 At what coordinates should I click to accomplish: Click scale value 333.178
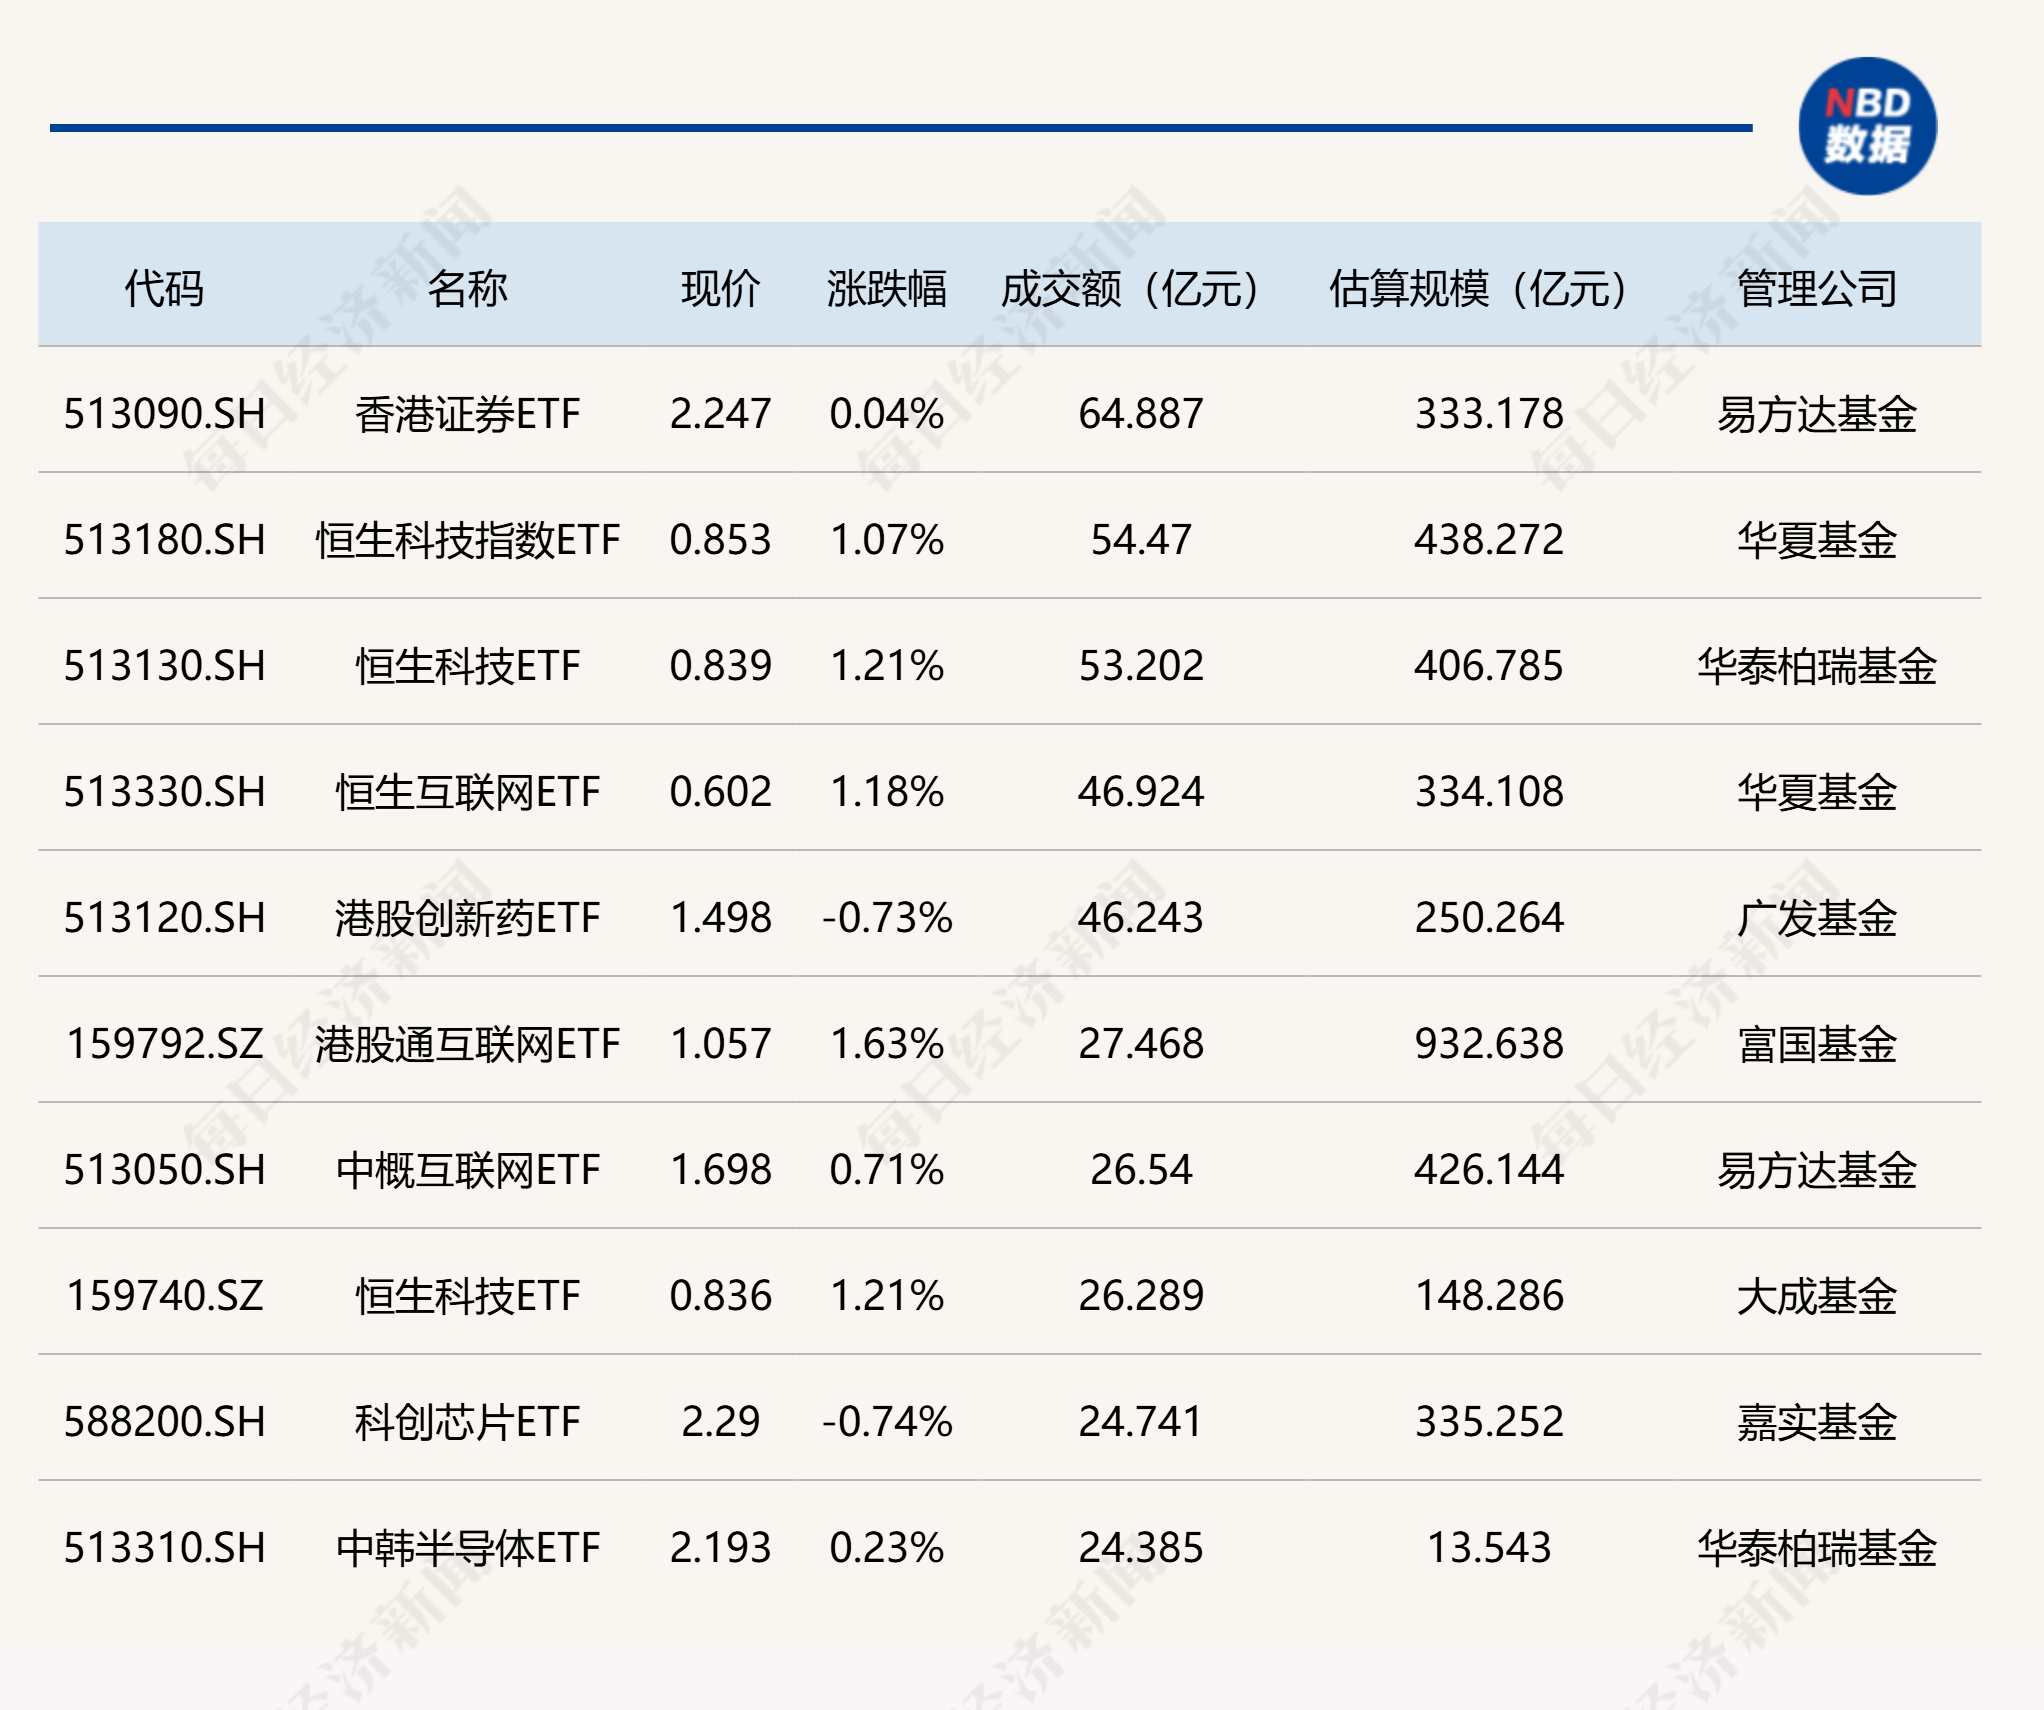(1488, 414)
